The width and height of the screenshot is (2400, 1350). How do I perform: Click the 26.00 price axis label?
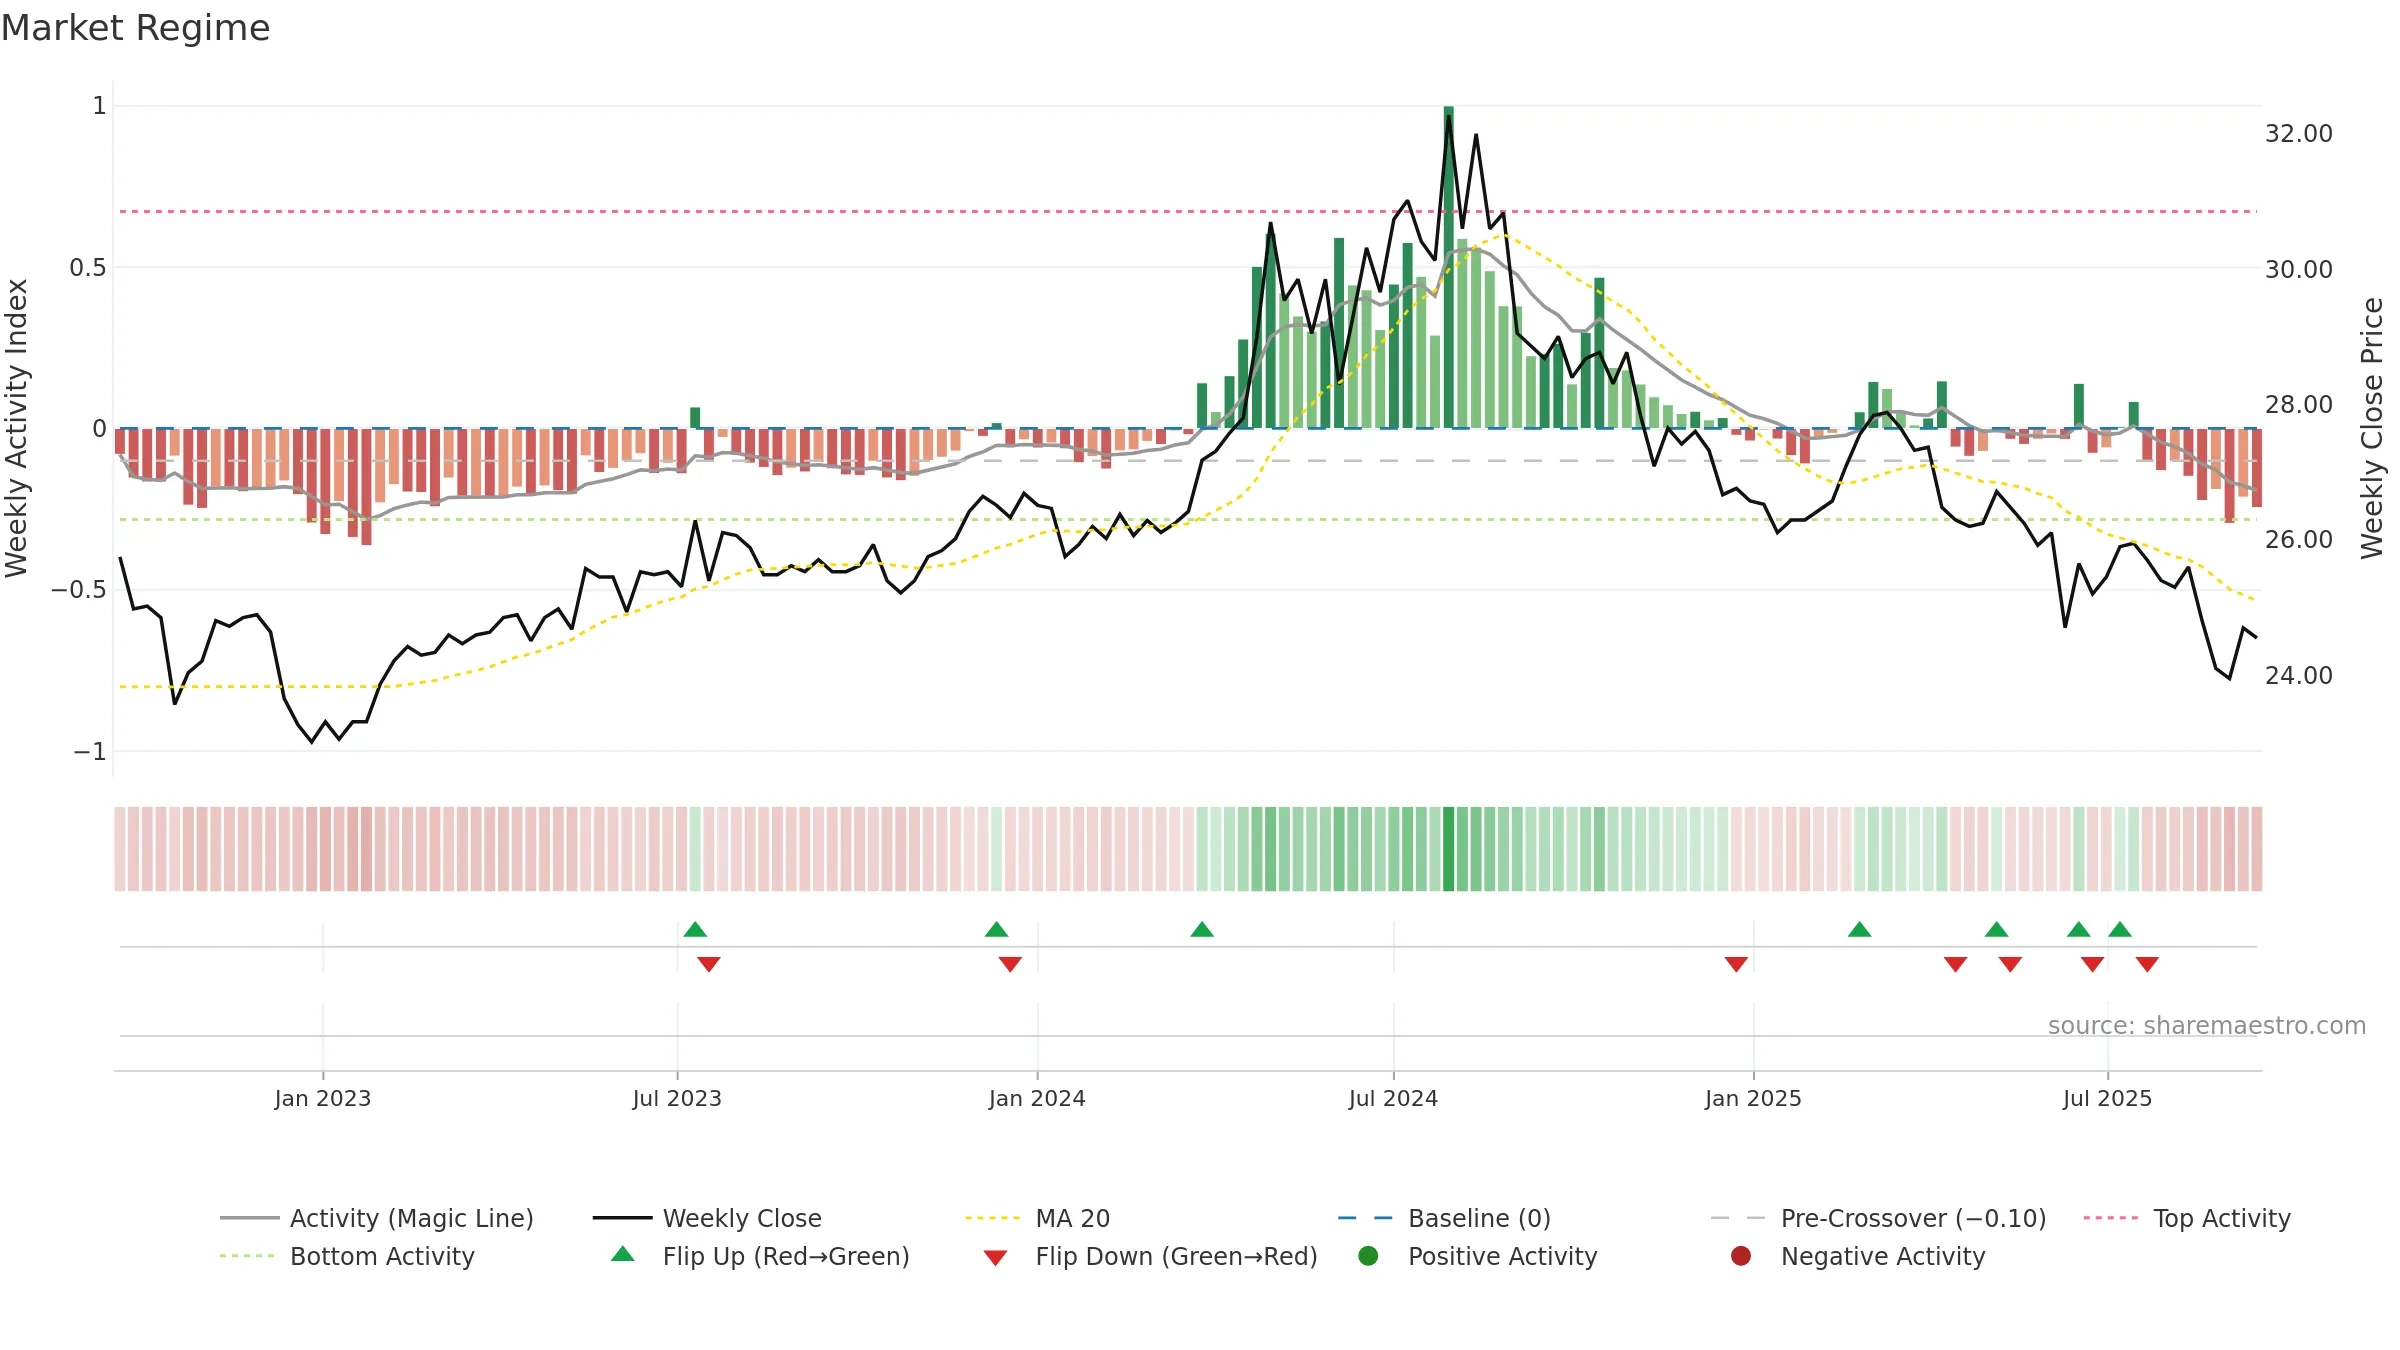[2298, 540]
